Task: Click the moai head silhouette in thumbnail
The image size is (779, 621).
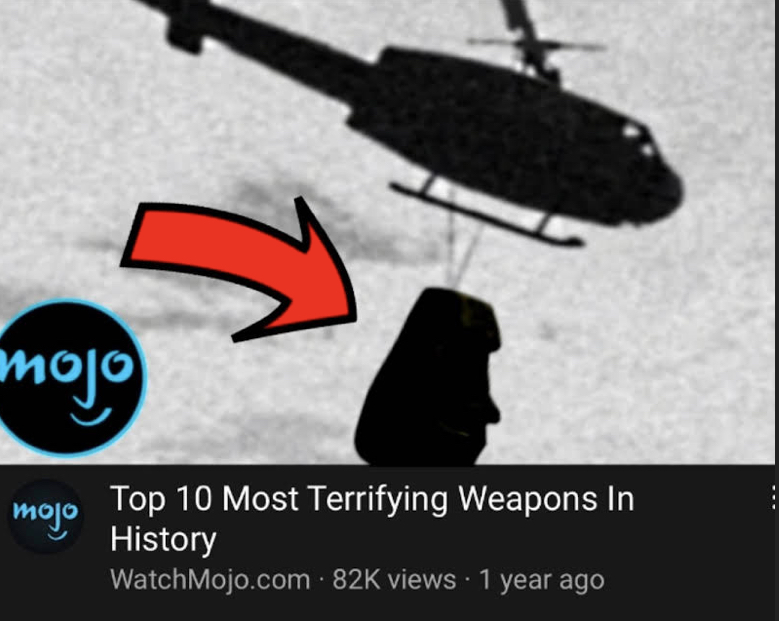Action: coord(428,377)
